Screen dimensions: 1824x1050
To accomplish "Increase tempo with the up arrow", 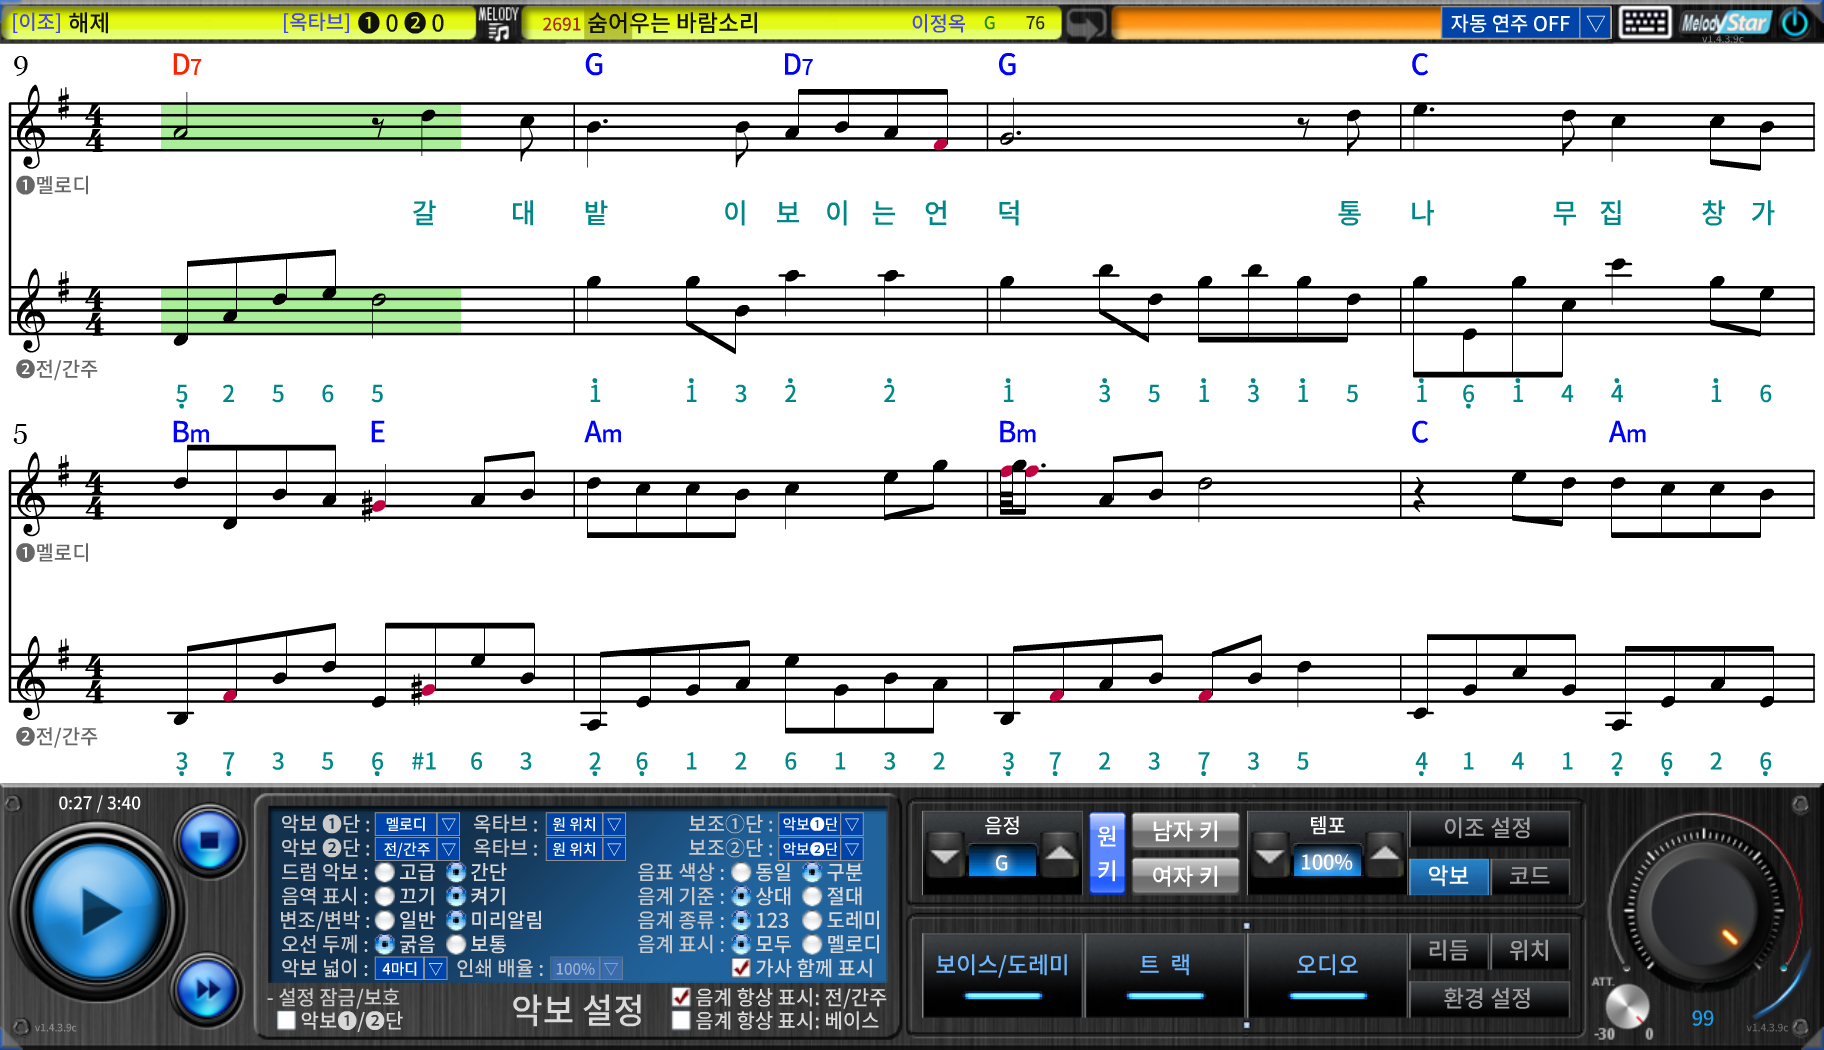I will point(1384,856).
